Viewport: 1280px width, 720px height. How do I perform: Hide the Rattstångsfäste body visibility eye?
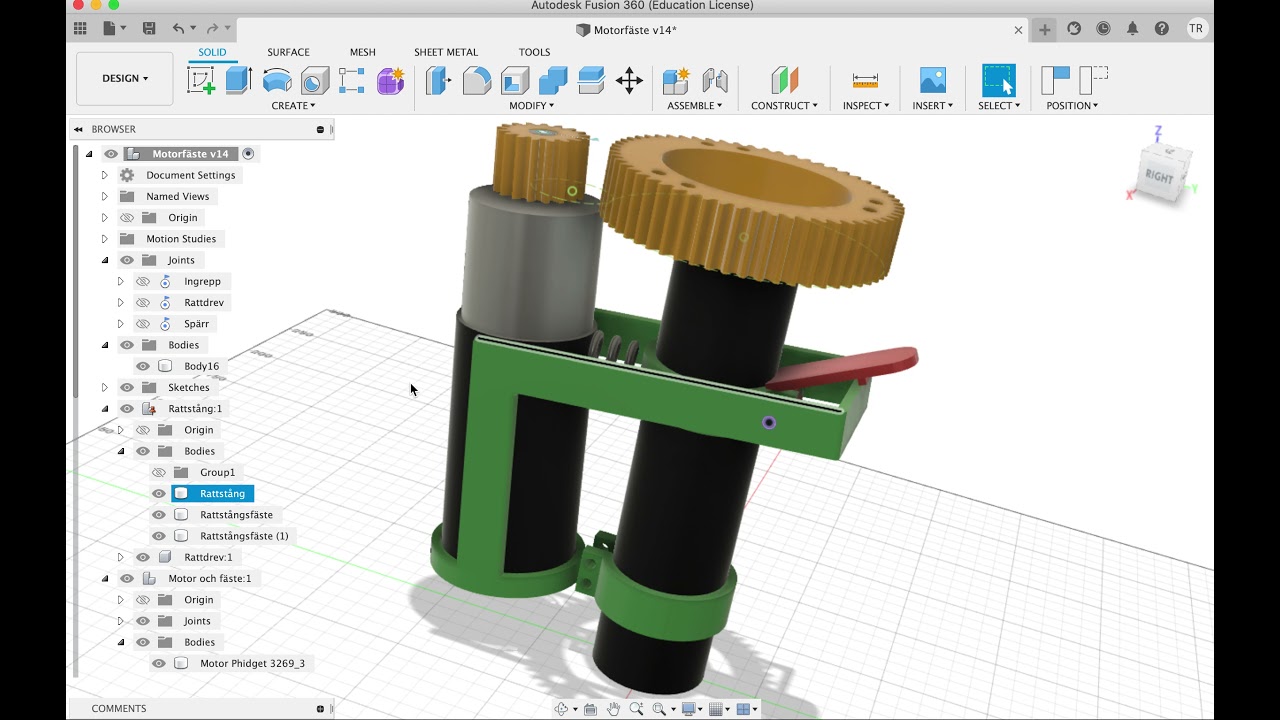[x=158, y=515]
